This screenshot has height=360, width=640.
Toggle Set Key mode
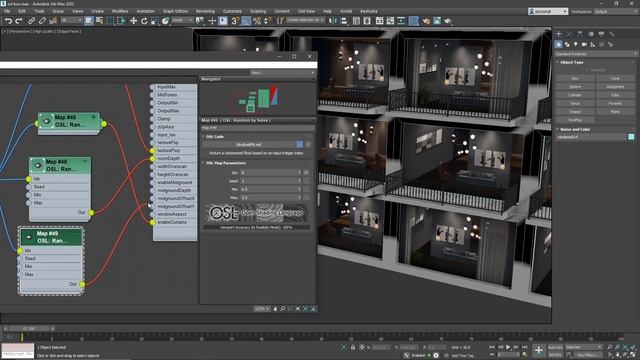tap(555, 355)
